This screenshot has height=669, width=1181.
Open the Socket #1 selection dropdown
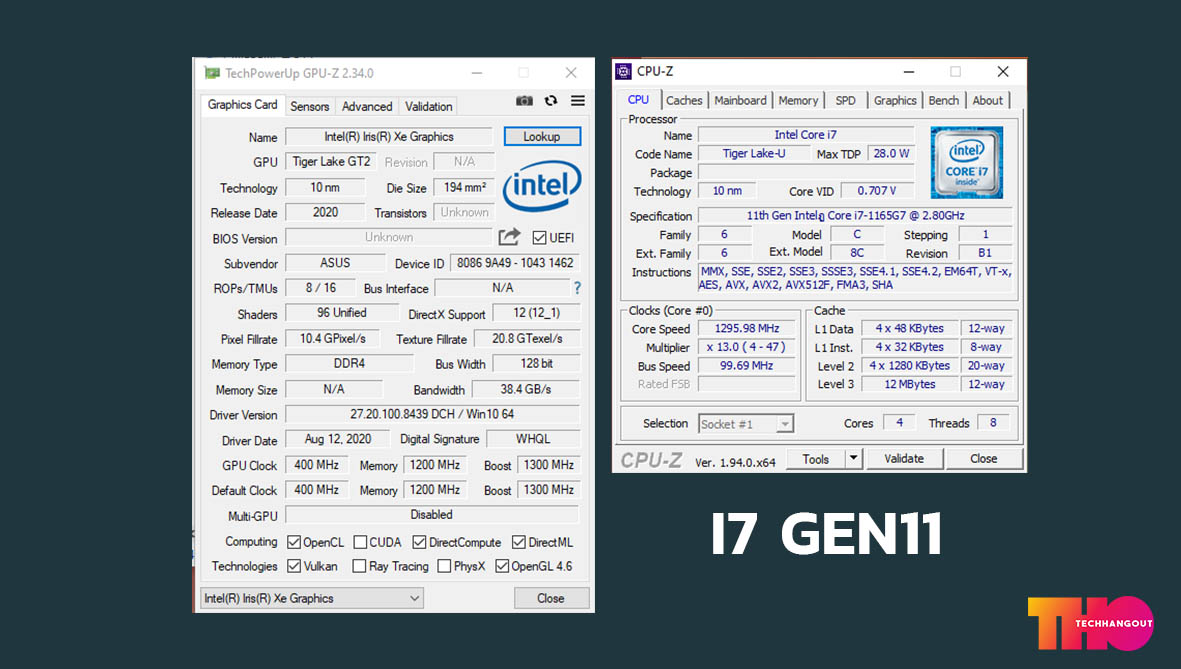(x=746, y=424)
